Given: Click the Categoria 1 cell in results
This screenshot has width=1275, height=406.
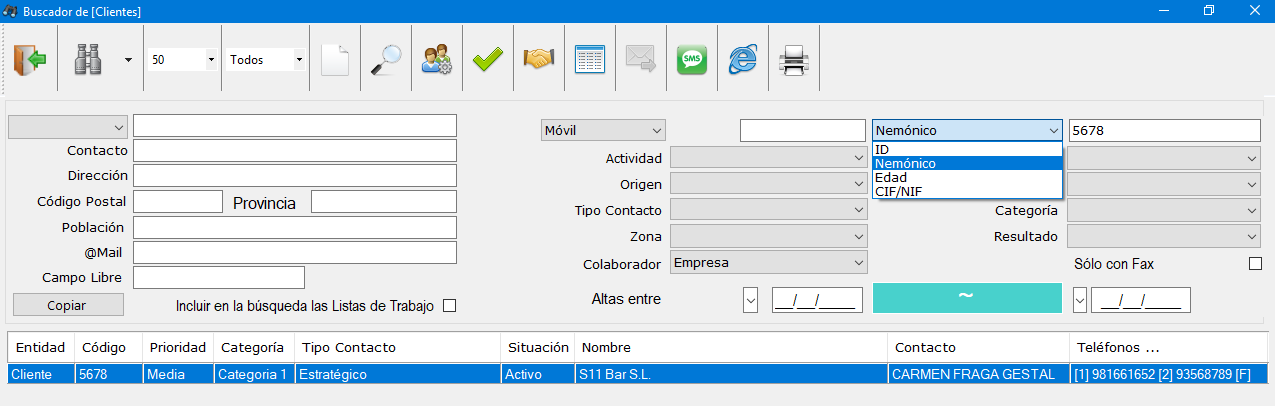Looking at the screenshot, I should [254, 374].
